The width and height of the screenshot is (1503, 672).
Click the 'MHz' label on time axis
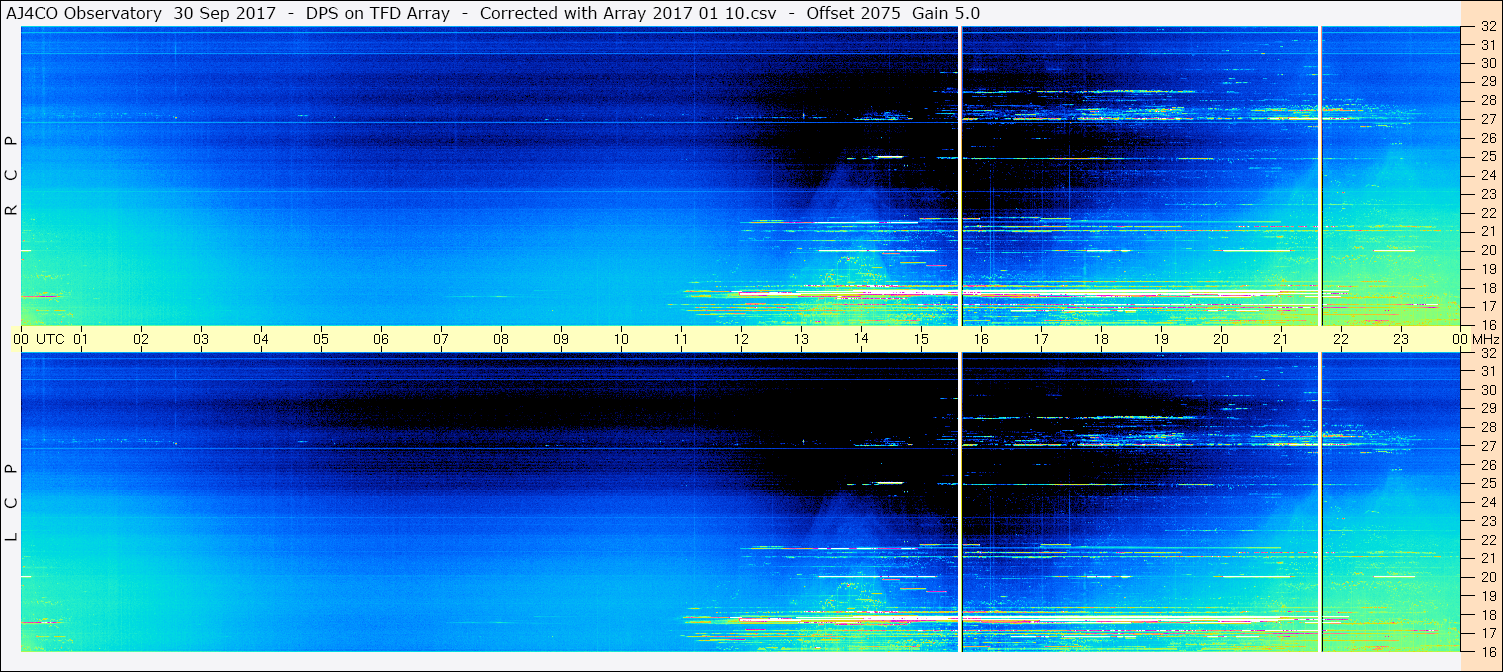click(1487, 339)
